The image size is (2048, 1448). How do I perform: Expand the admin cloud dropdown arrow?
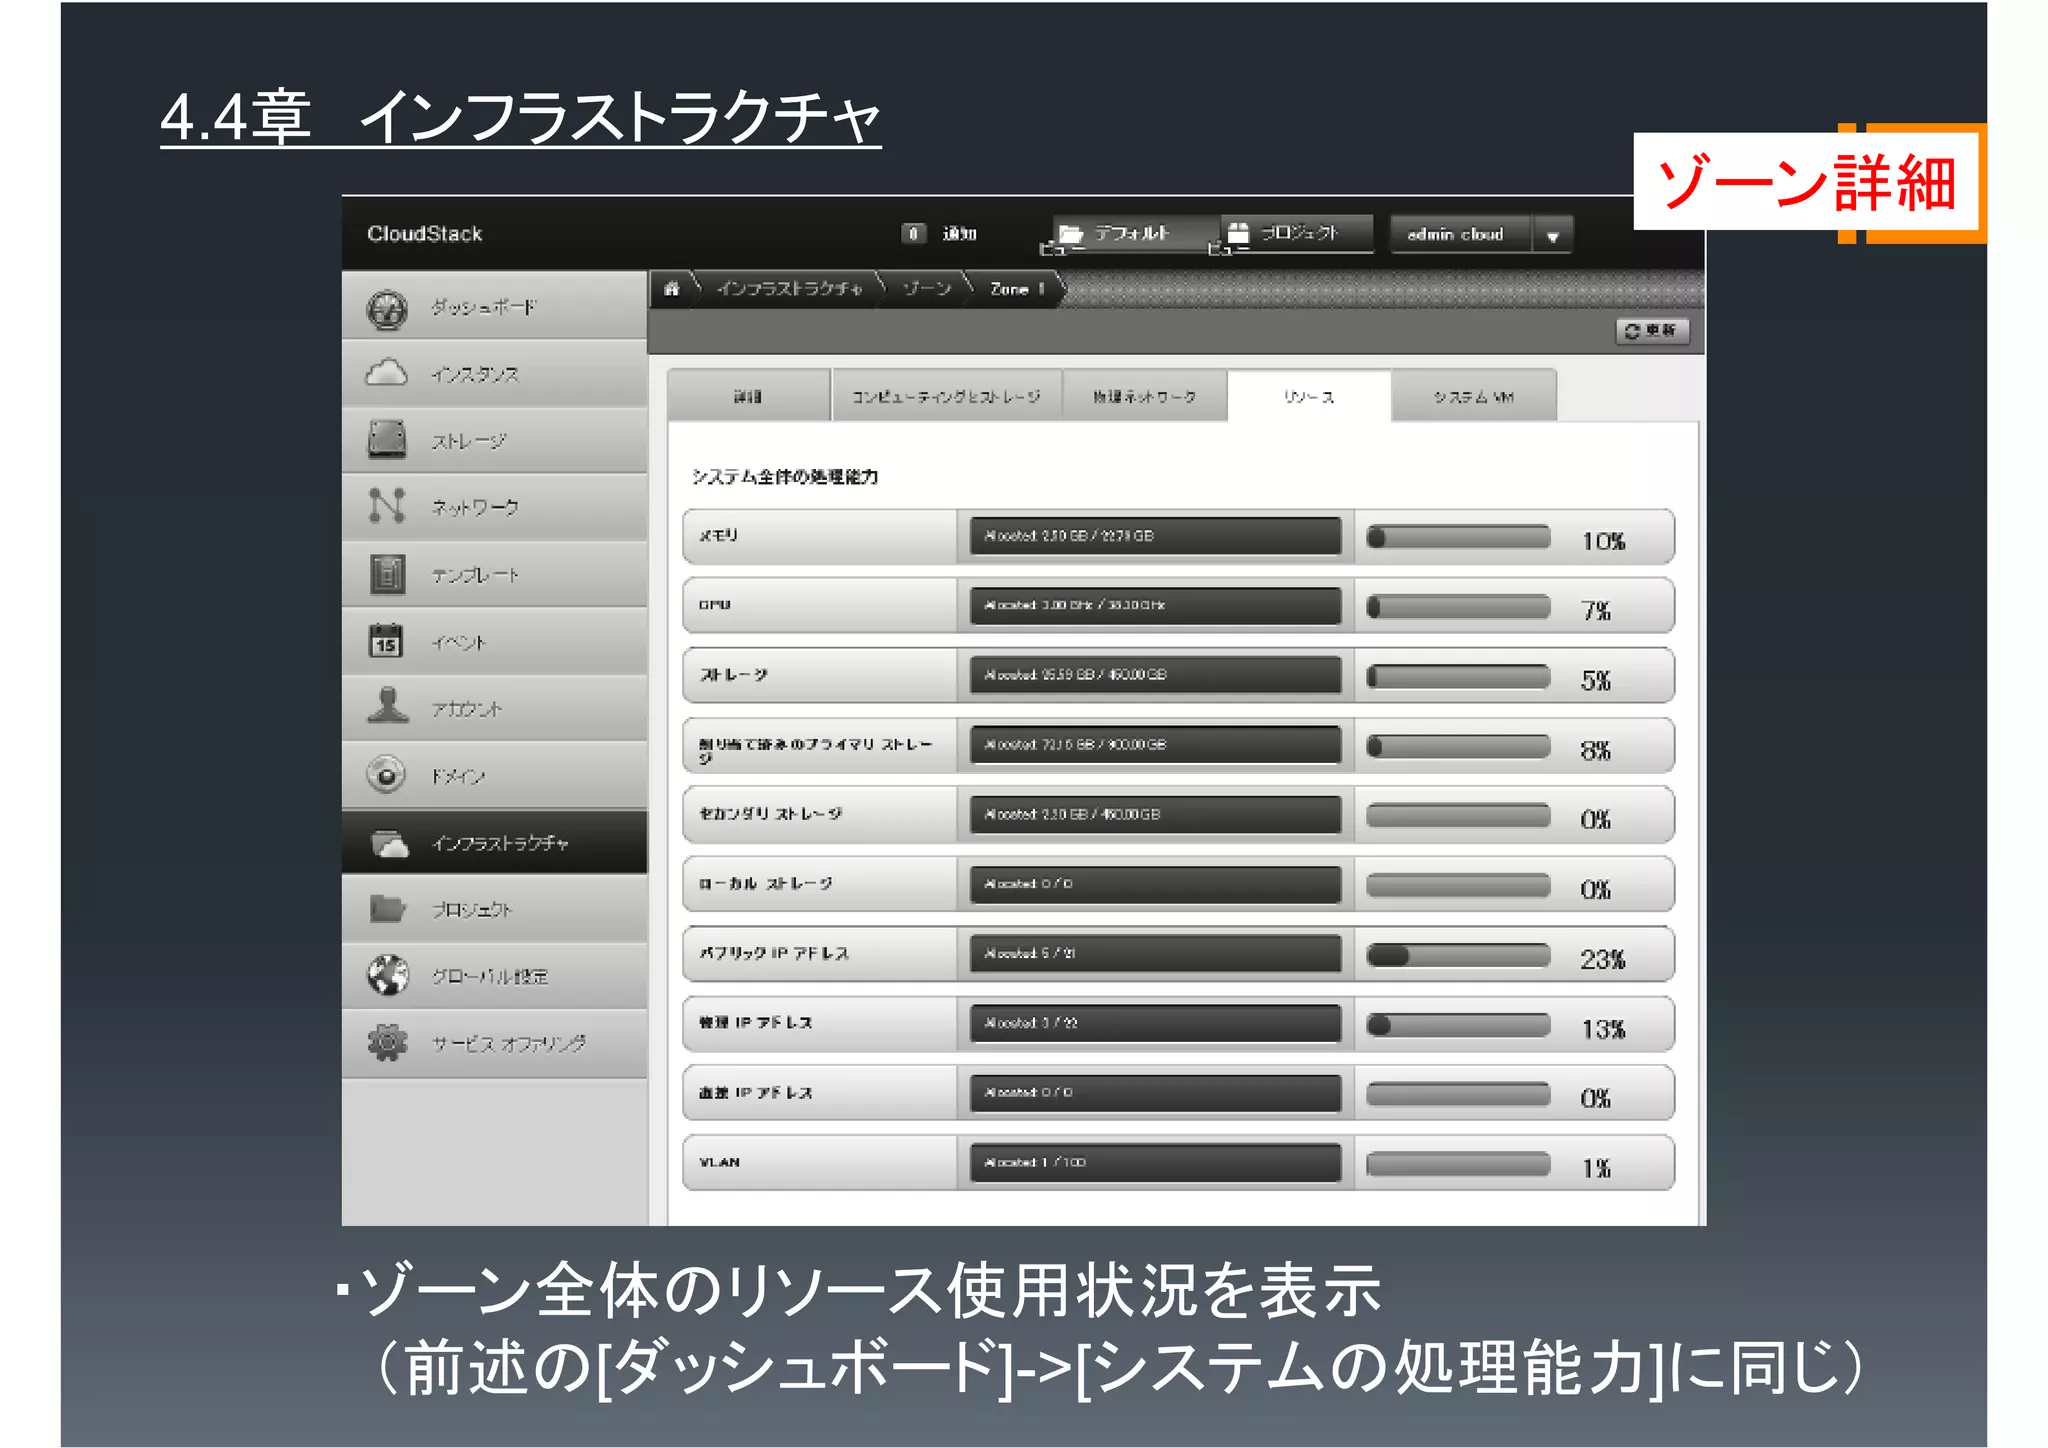(x=1553, y=237)
